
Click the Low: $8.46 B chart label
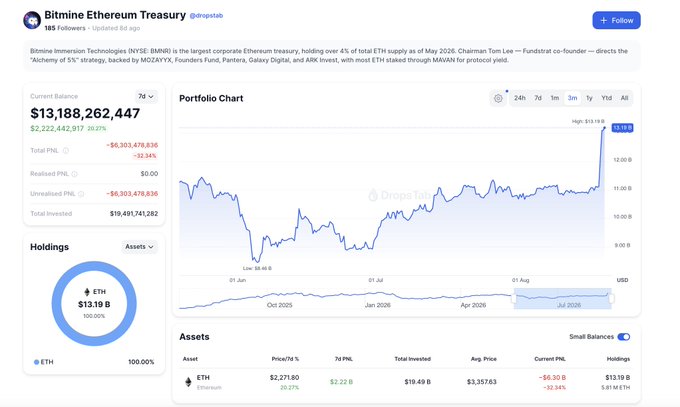pos(257,268)
